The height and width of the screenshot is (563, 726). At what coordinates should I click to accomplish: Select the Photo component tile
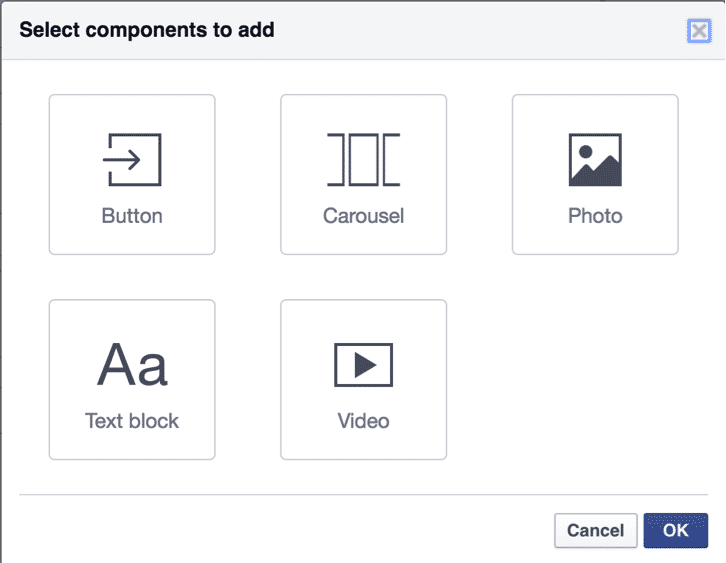(595, 175)
